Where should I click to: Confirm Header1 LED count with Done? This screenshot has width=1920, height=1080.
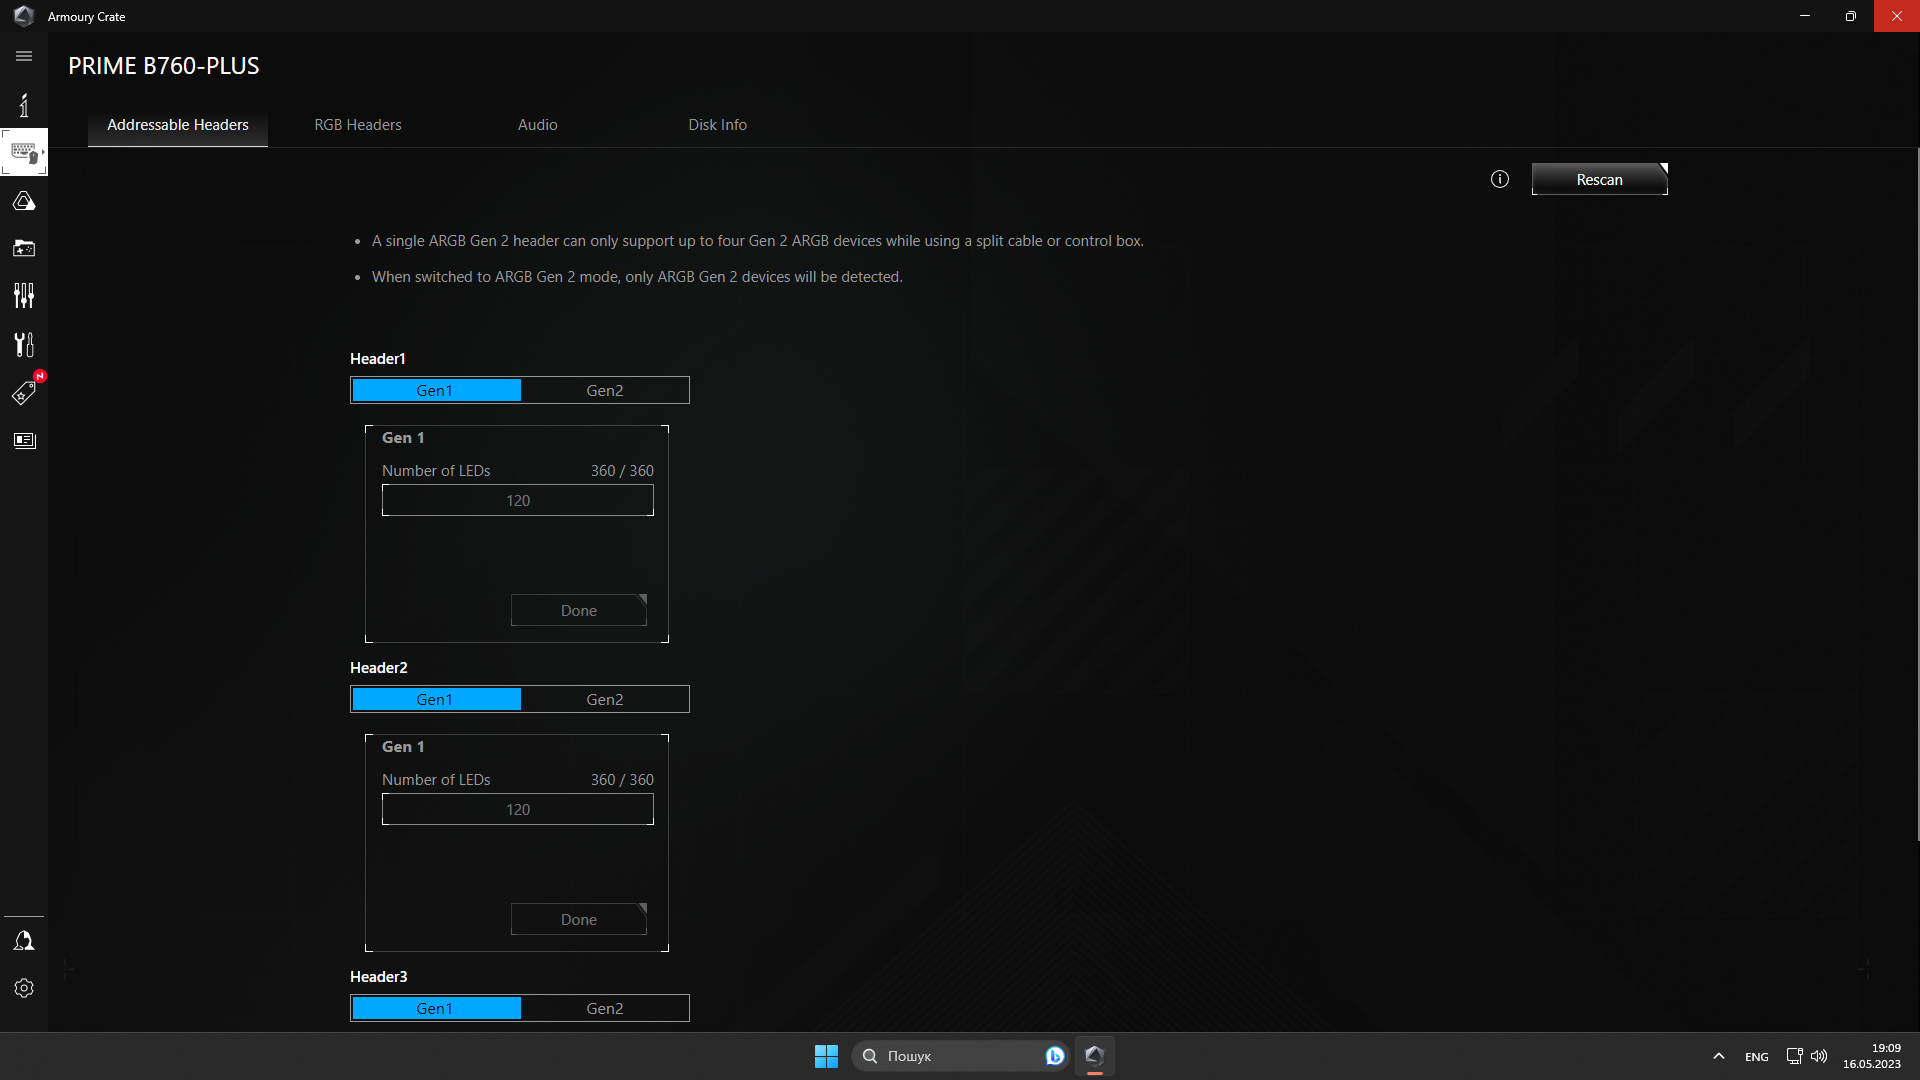[578, 610]
